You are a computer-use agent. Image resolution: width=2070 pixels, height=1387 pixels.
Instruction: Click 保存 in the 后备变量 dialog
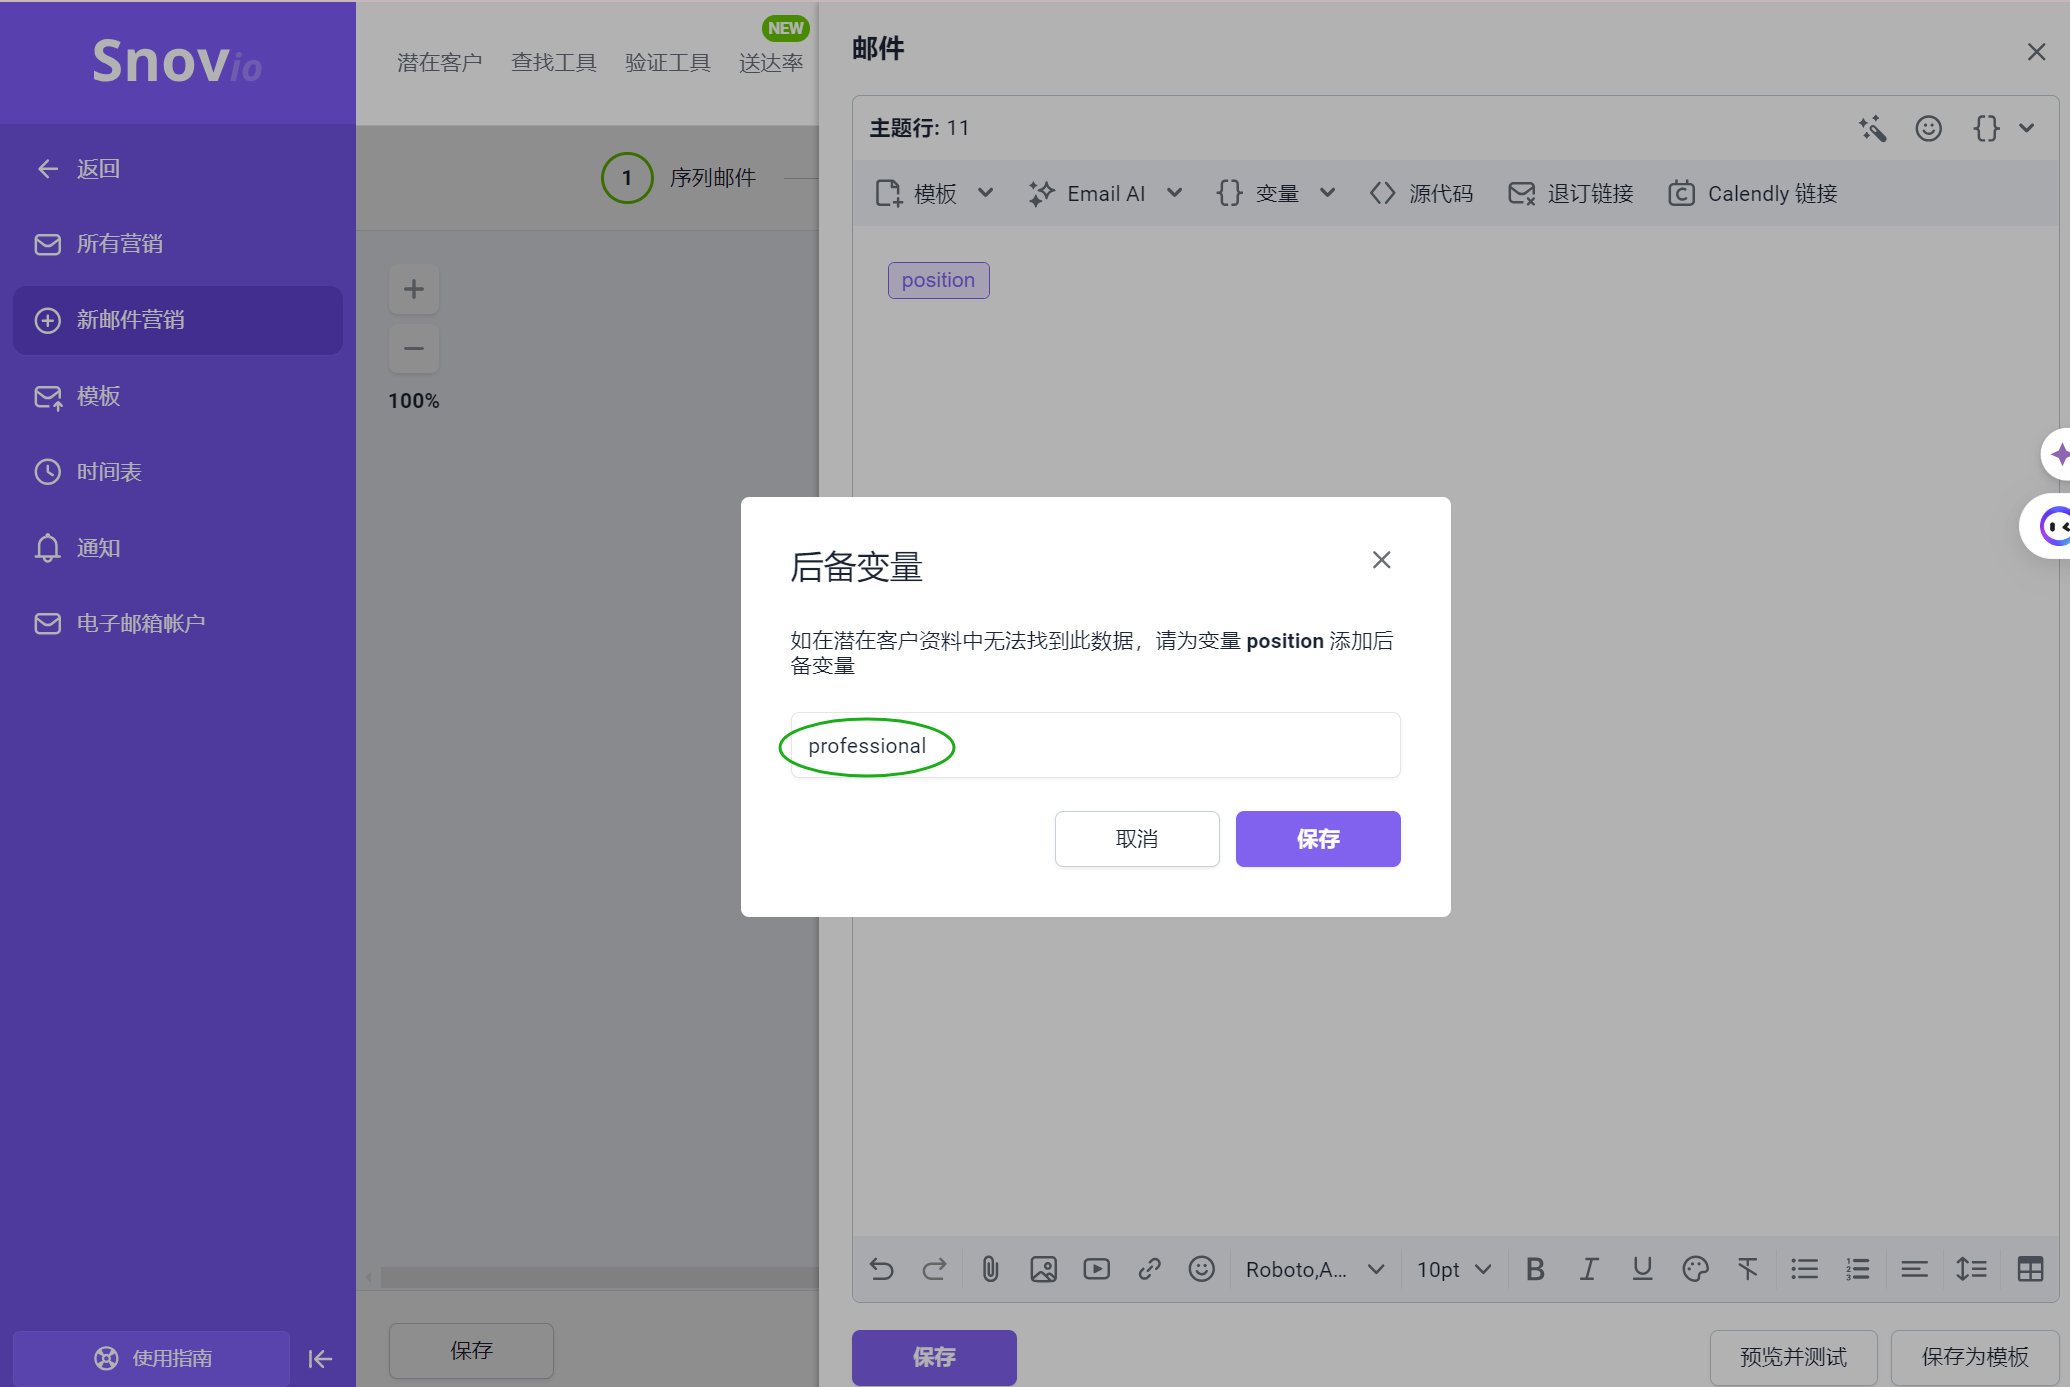[1318, 839]
